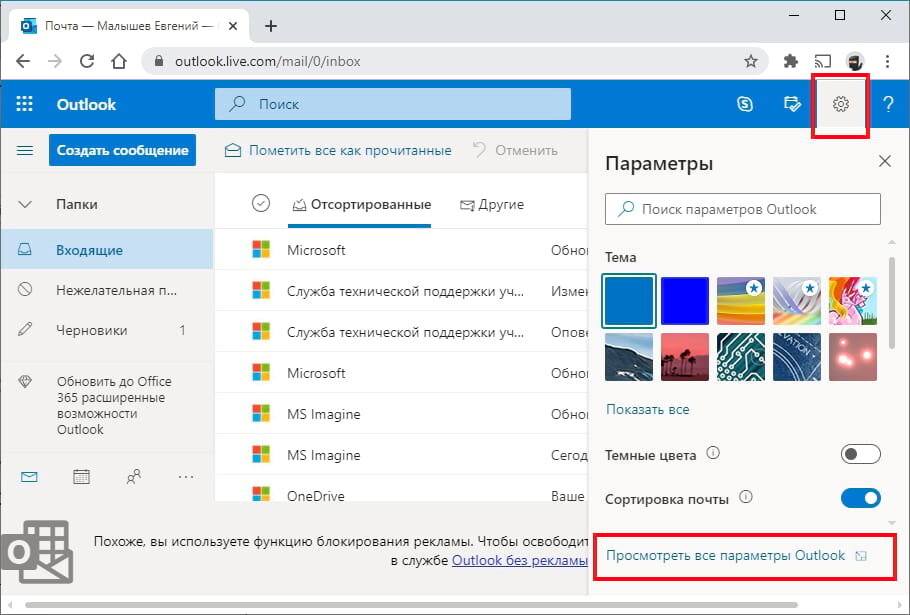Choose the palm trees sunset theme
The width and height of the screenshot is (910, 615).
coord(685,357)
